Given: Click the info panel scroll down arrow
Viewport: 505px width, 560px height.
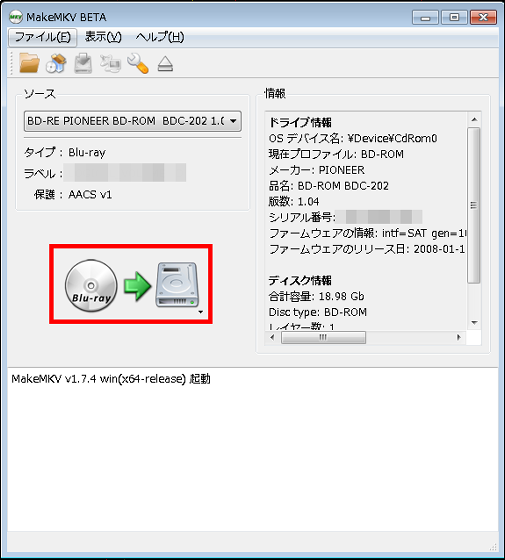Looking at the screenshot, I should pos(474,323).
